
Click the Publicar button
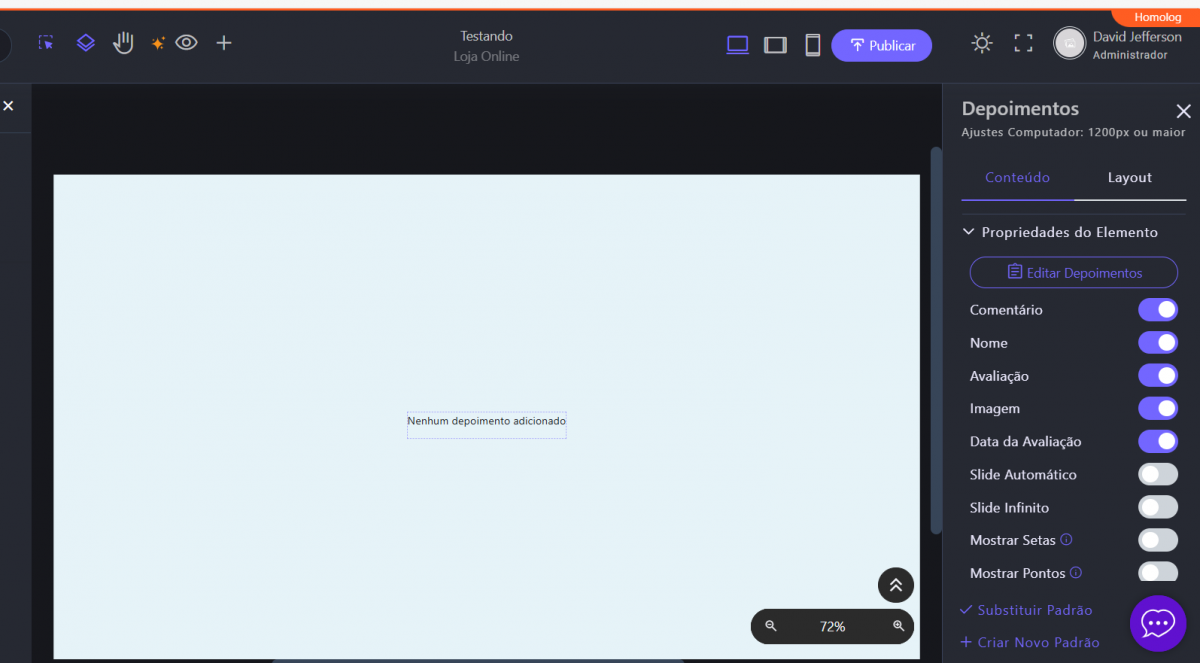(x=881, y=46)
